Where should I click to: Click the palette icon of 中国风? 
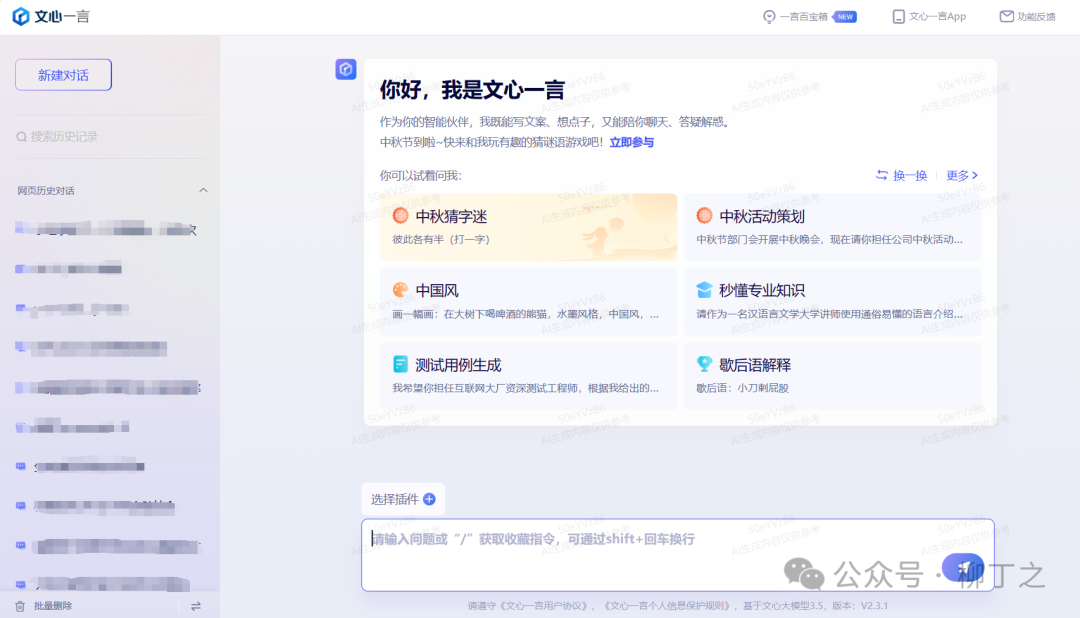click(x=400, y=290)
